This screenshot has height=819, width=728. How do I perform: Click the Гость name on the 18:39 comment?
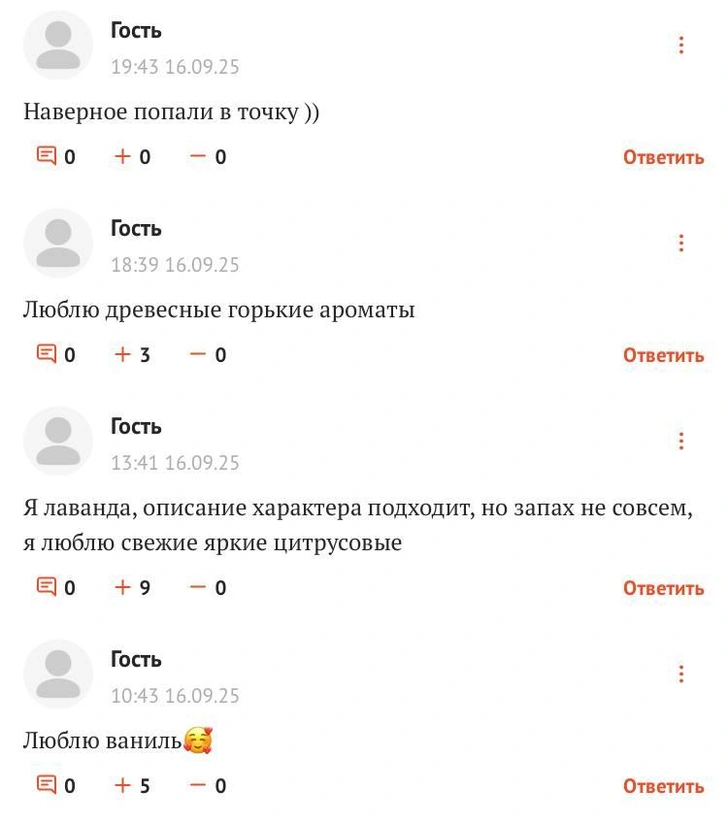click(136, 229)
